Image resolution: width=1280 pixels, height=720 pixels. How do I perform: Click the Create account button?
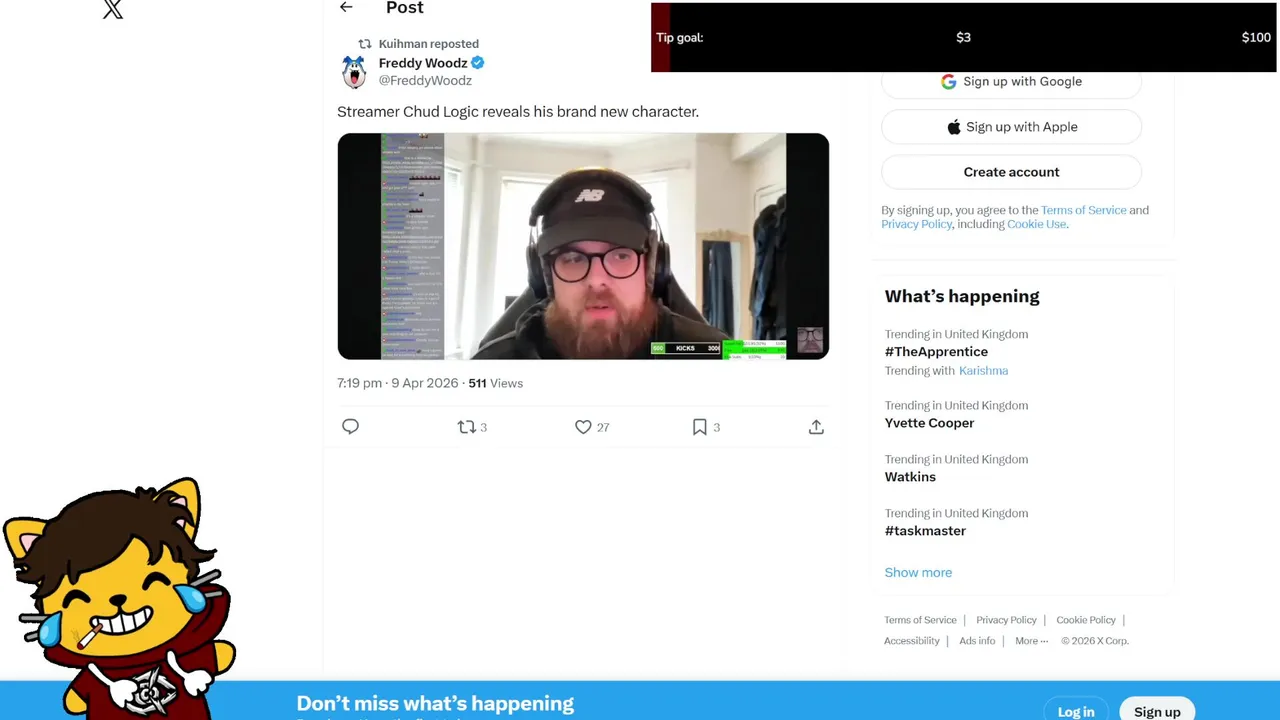1011,172
